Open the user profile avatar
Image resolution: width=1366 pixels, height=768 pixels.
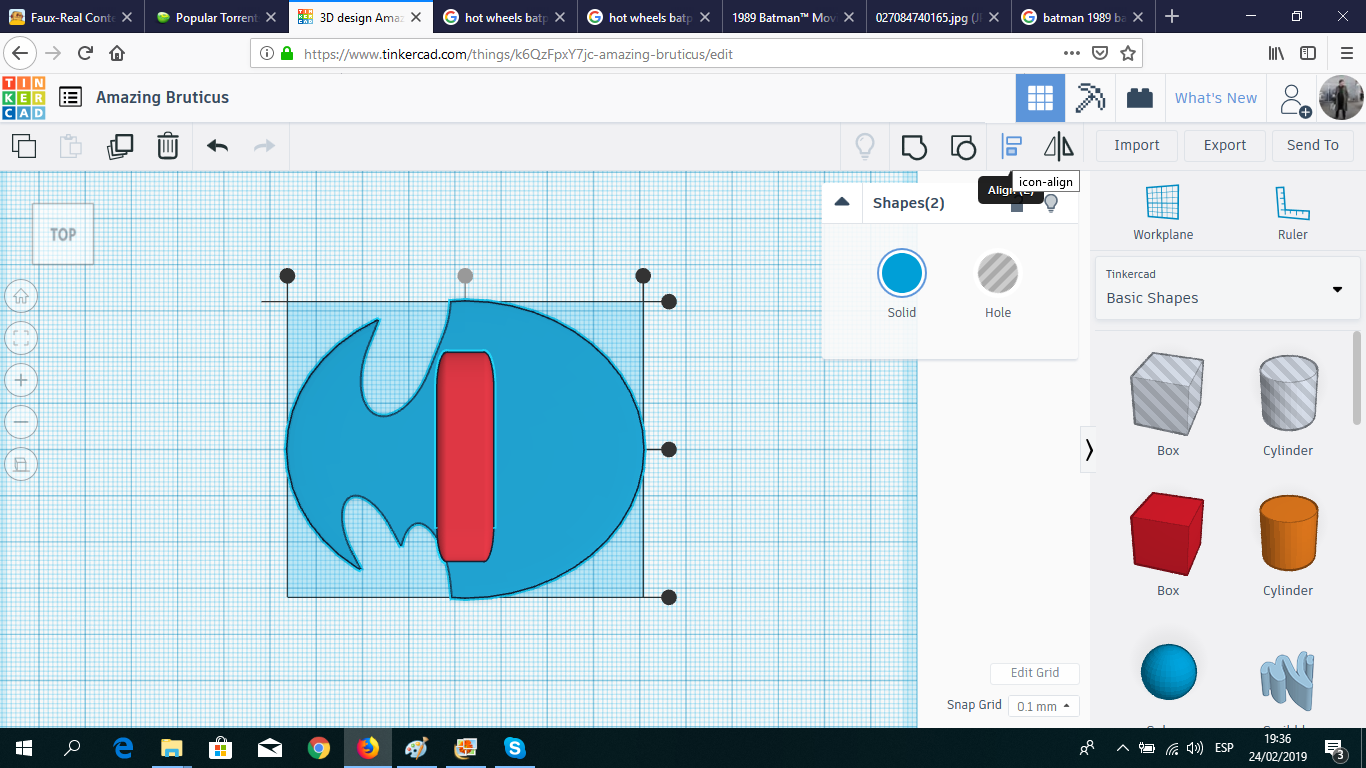point(1341,98)
